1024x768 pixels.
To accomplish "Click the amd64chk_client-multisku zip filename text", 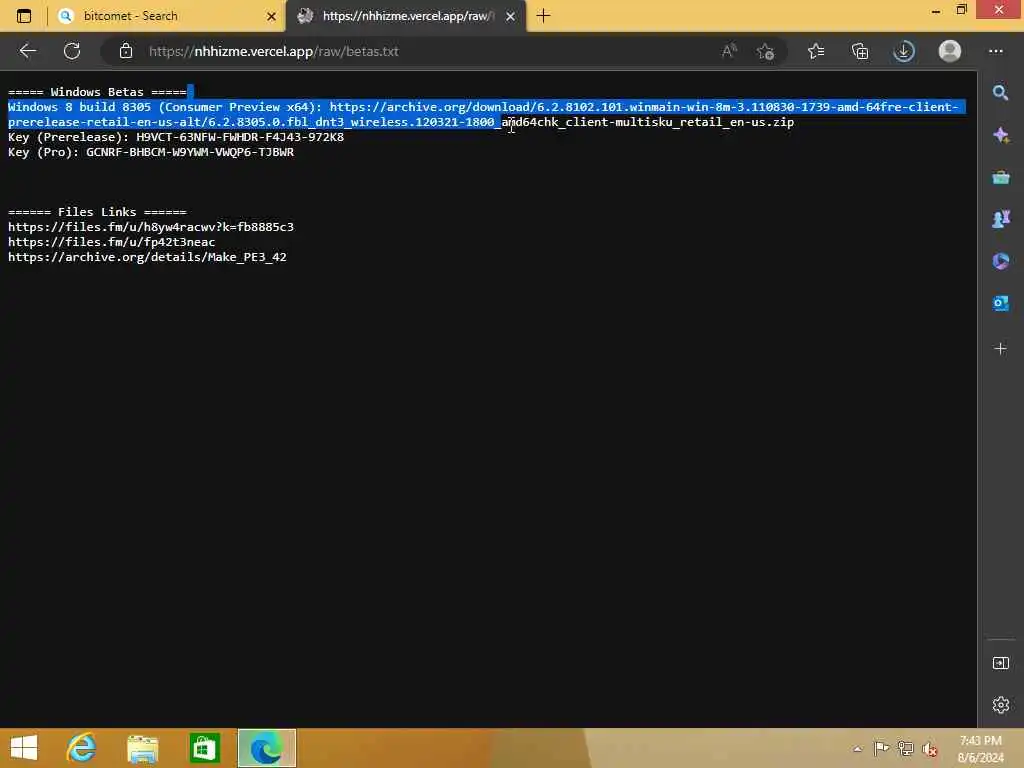I will click(647, 122).
